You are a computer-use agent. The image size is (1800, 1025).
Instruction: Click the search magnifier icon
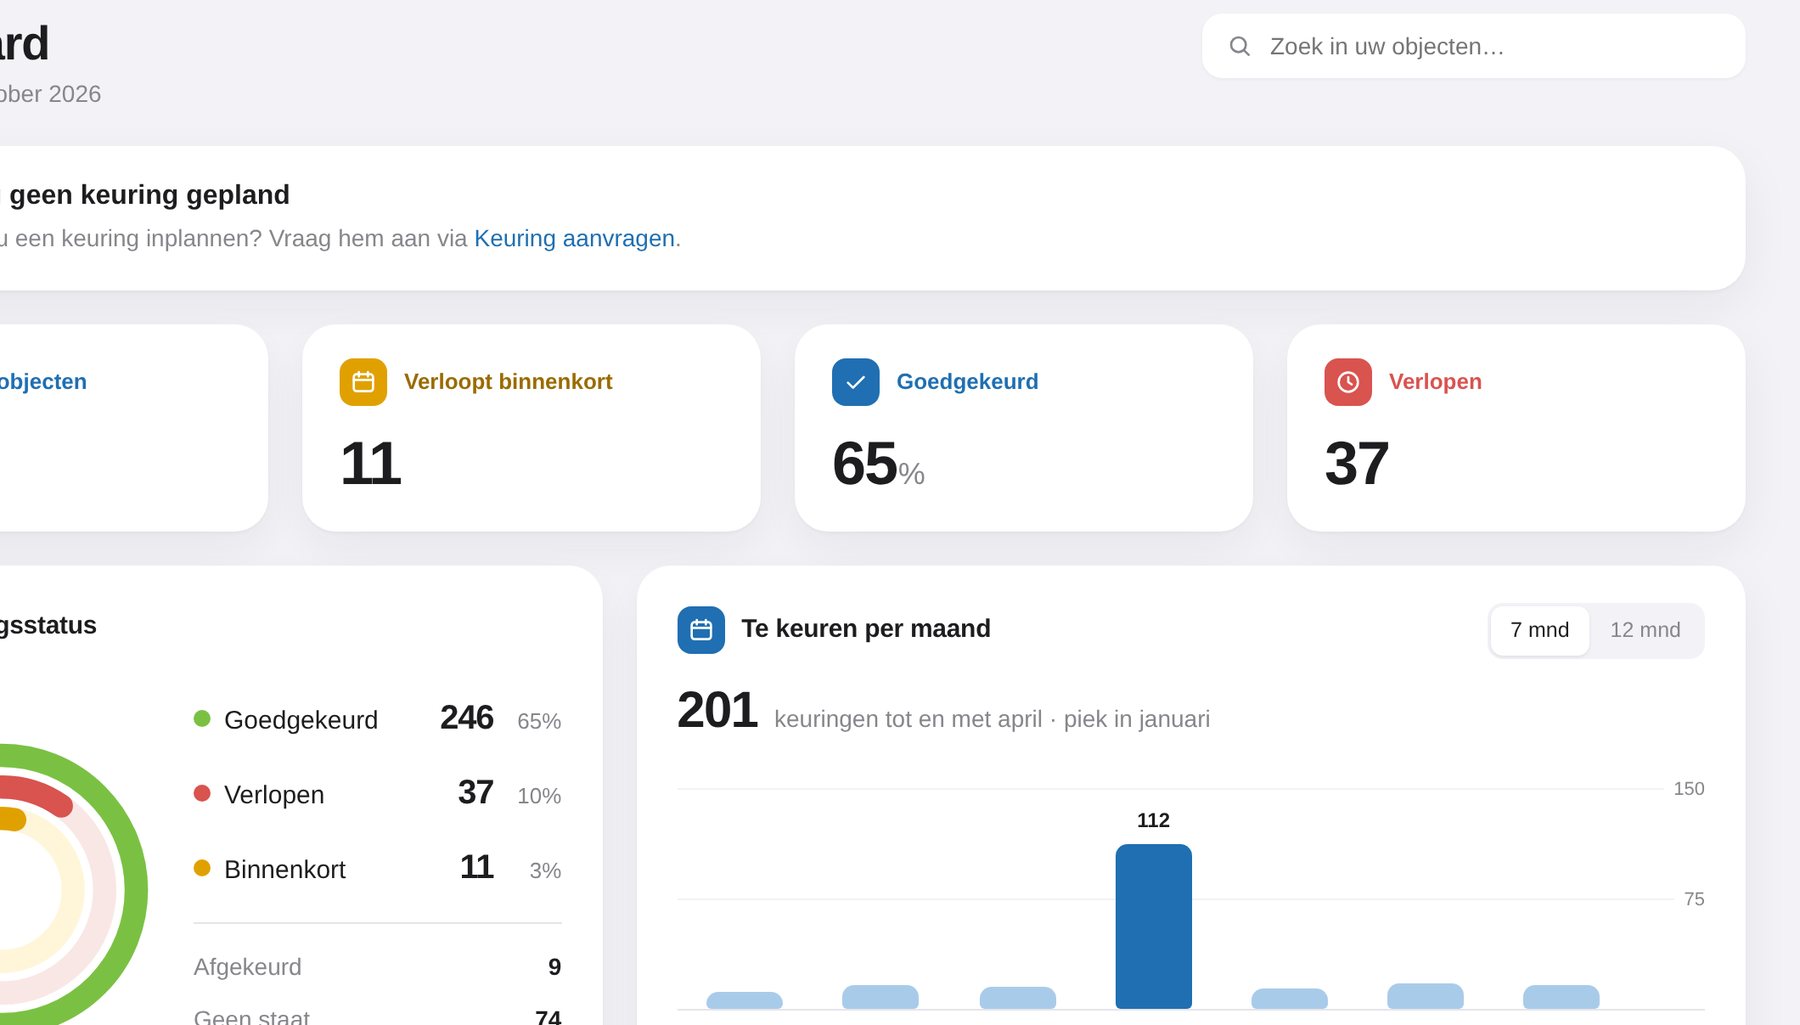click(1239, 46)
